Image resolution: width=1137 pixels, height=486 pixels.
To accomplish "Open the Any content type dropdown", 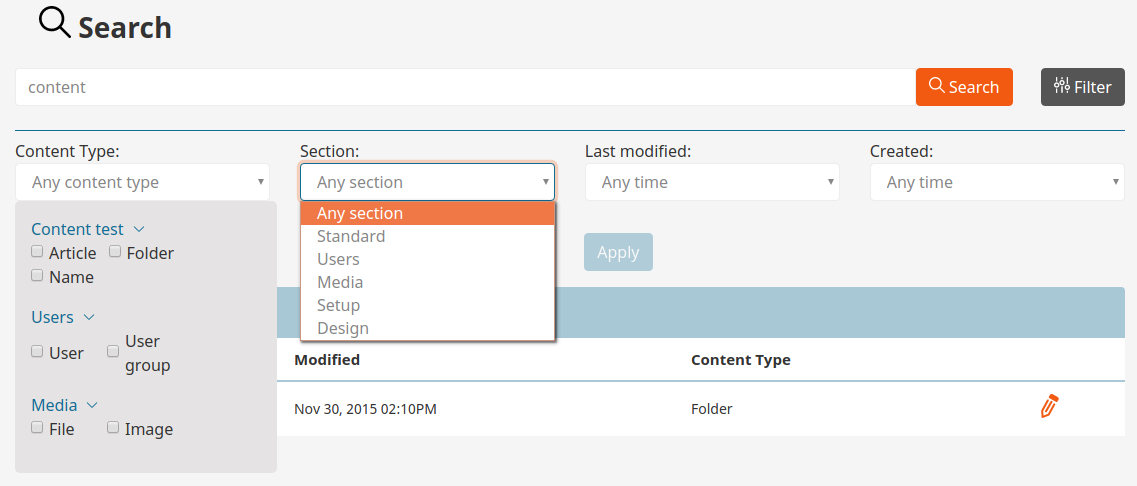I will (142, 182).
